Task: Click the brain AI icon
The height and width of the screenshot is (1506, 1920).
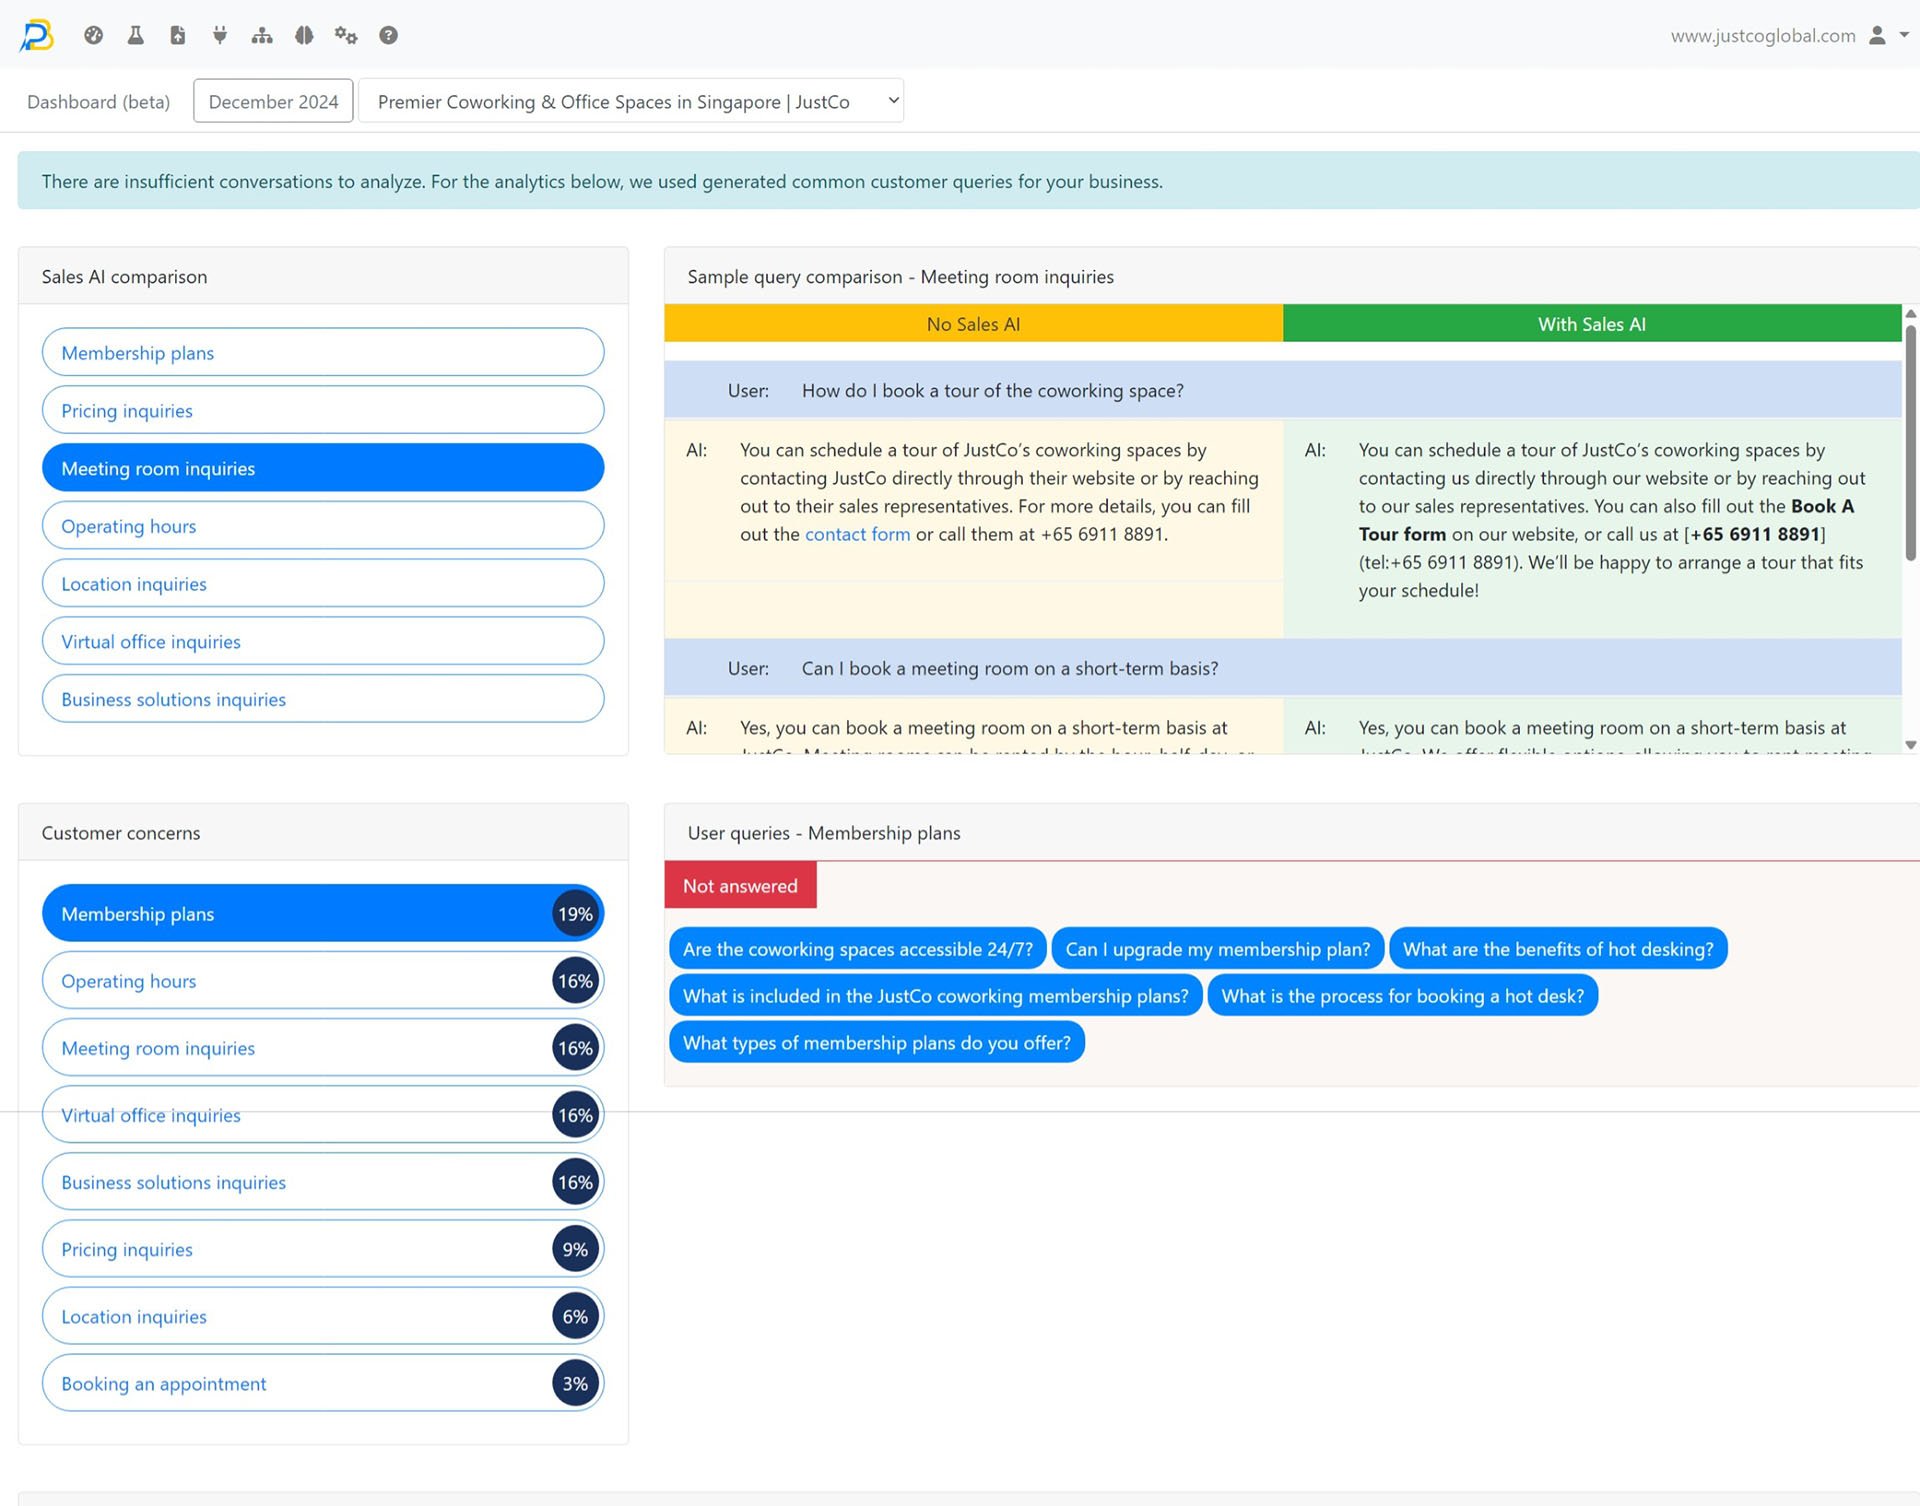Action: click(304, 35)
